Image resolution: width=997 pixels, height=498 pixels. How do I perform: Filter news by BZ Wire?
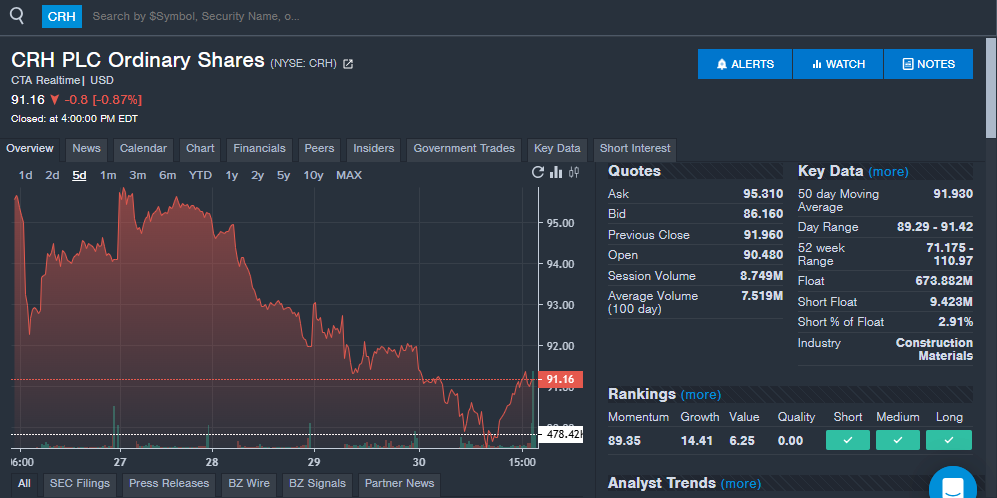(249, 483)
